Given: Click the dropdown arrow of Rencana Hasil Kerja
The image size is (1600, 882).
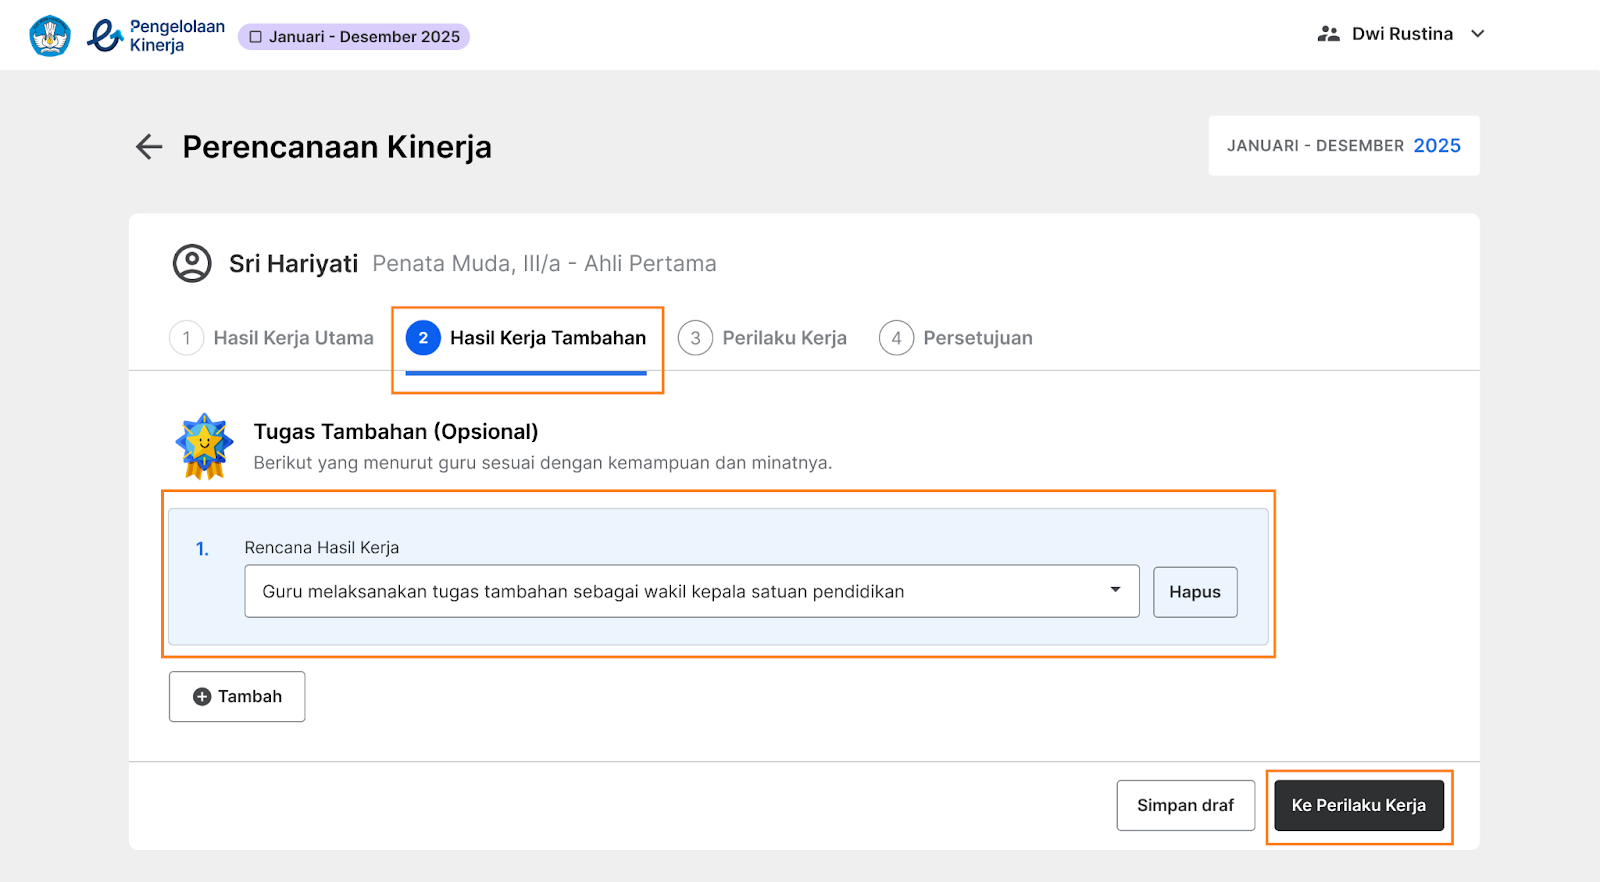Looking at the screenshot, I should (x=1115, y=590).
